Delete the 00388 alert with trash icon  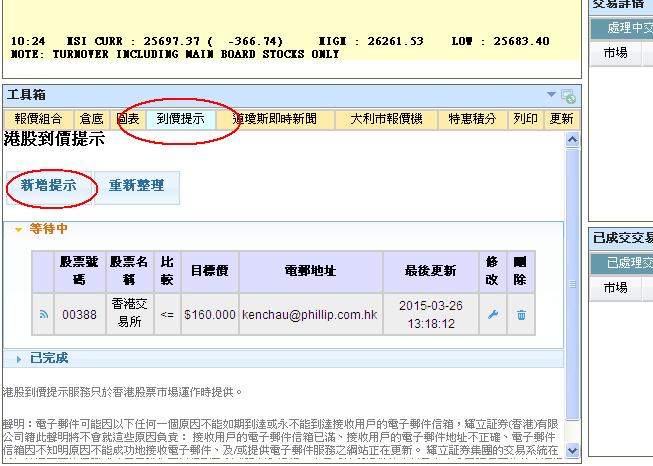click(521, 314)
